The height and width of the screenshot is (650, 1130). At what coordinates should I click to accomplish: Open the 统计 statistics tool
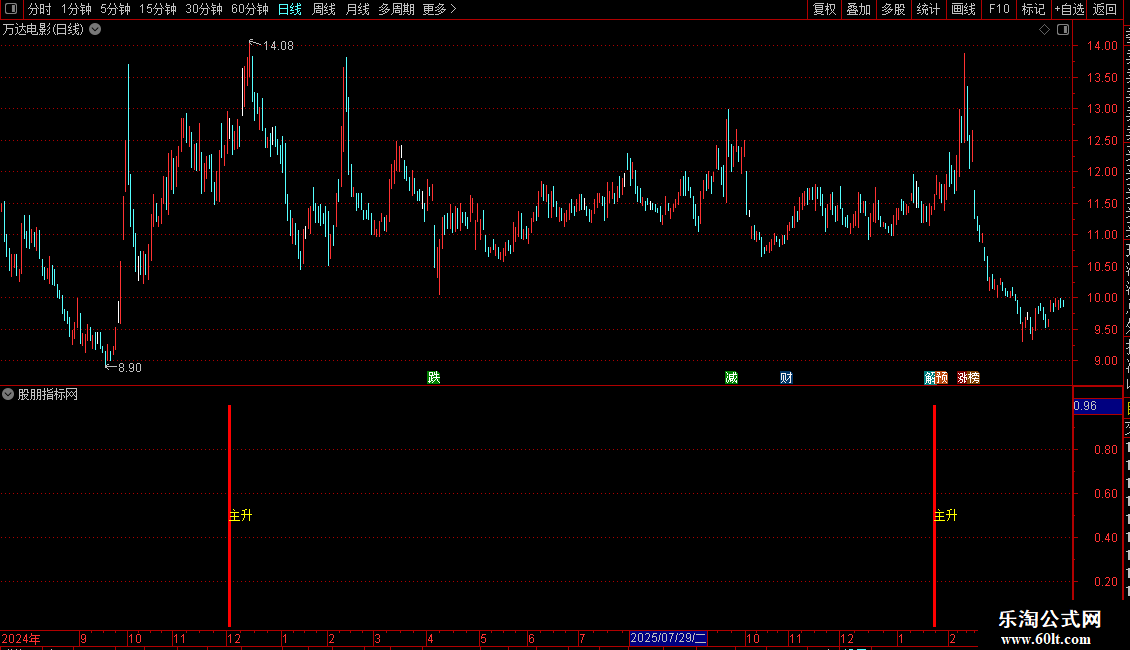[928, 9]
